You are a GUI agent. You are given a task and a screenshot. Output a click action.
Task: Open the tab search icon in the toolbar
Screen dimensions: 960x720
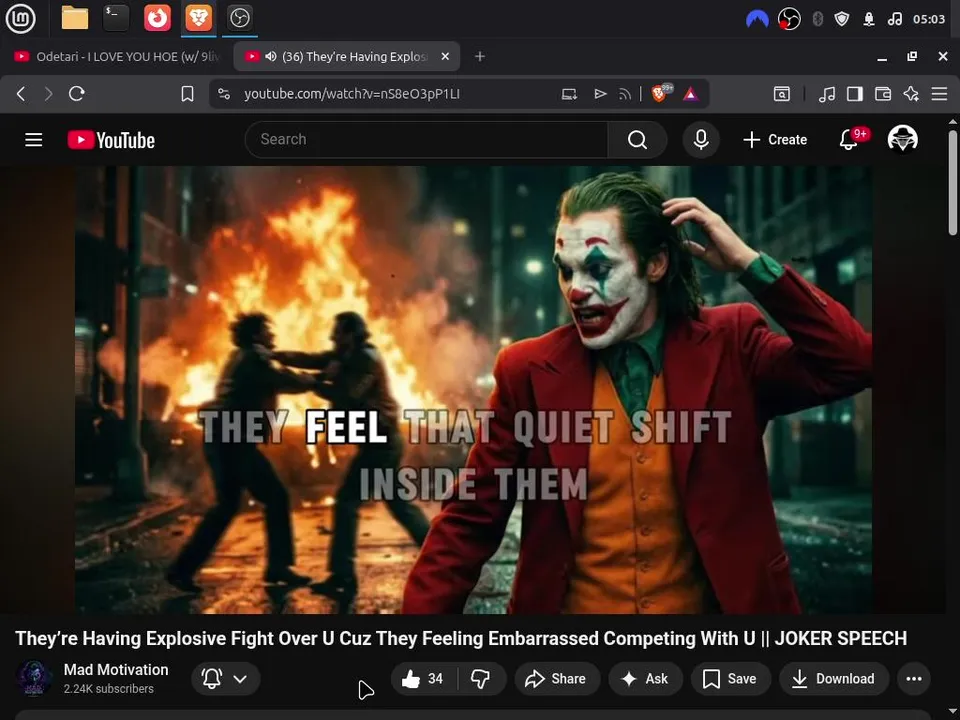782,94
